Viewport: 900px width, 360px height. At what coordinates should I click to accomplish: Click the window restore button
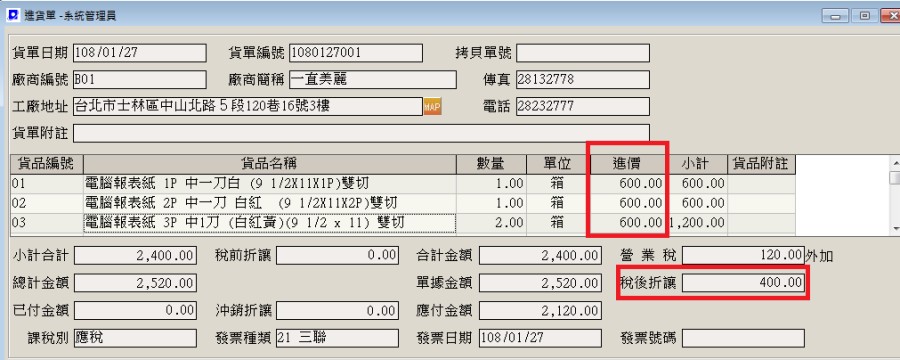(x=864, y=16)
